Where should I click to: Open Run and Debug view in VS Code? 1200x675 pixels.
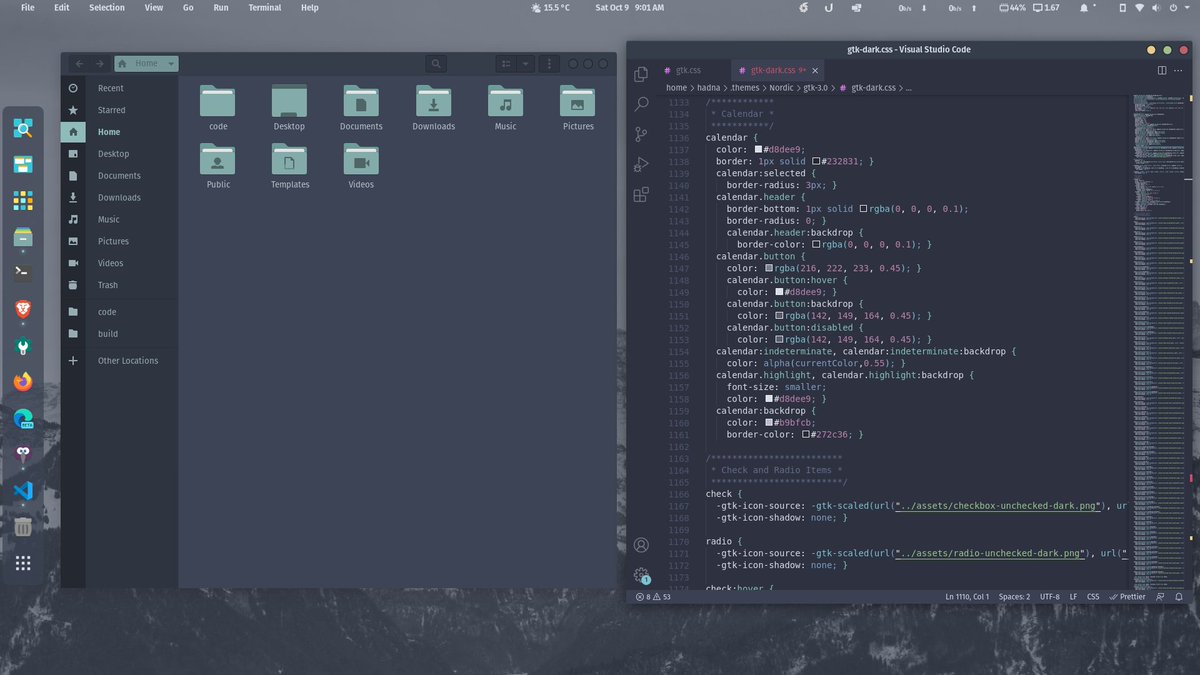tap(641, 164)
